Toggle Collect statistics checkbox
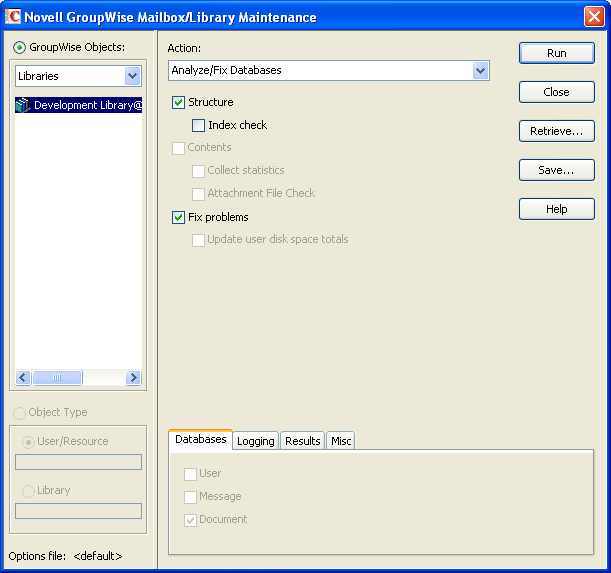The height and width of the screenshot is (573, 611). pyautogui.click(x=198, y=171)
